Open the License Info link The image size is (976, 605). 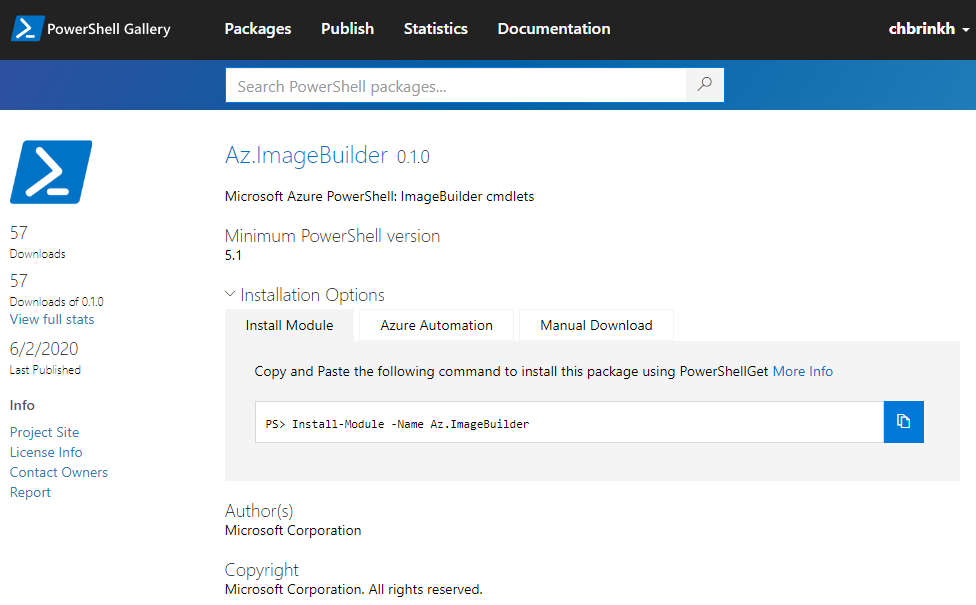(46, 452)
